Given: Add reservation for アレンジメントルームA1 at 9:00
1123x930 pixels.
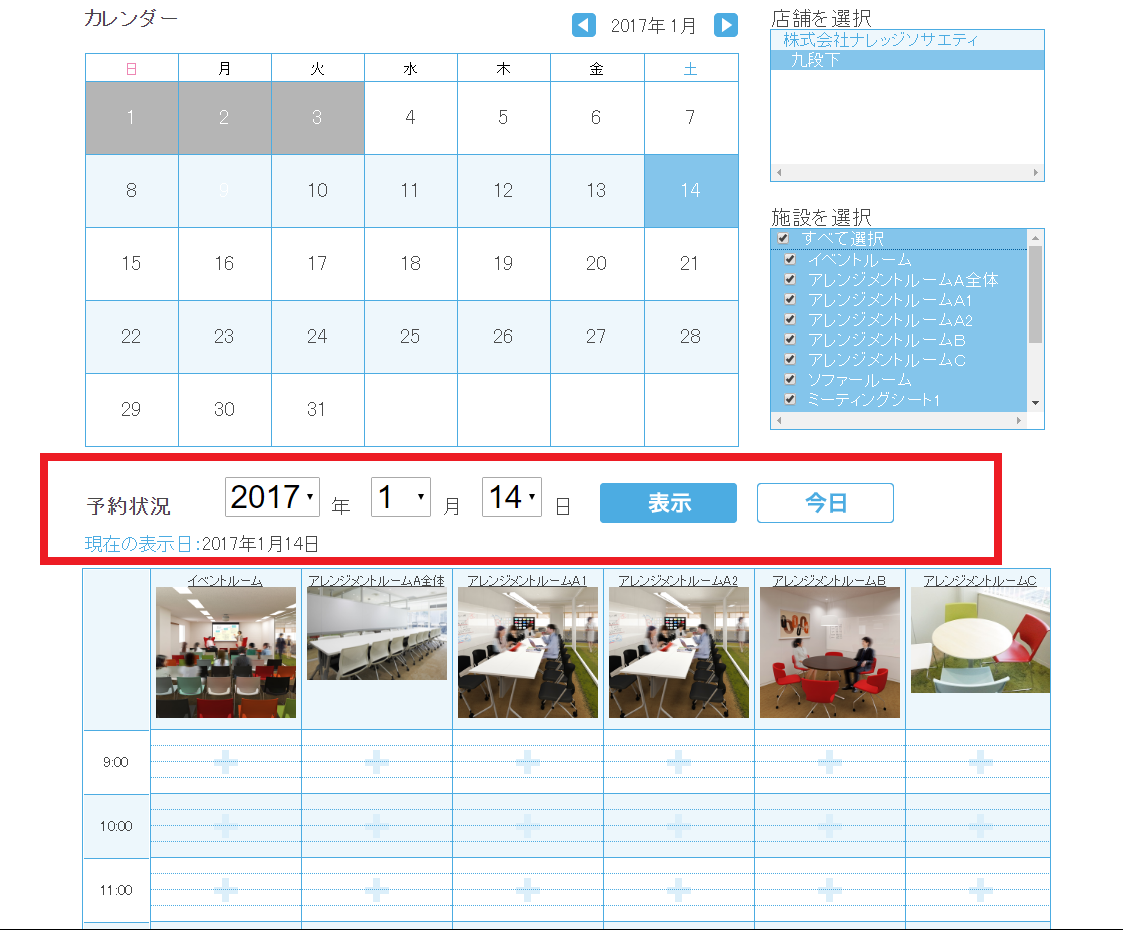Looking at the screenshot, I should 528,762.
